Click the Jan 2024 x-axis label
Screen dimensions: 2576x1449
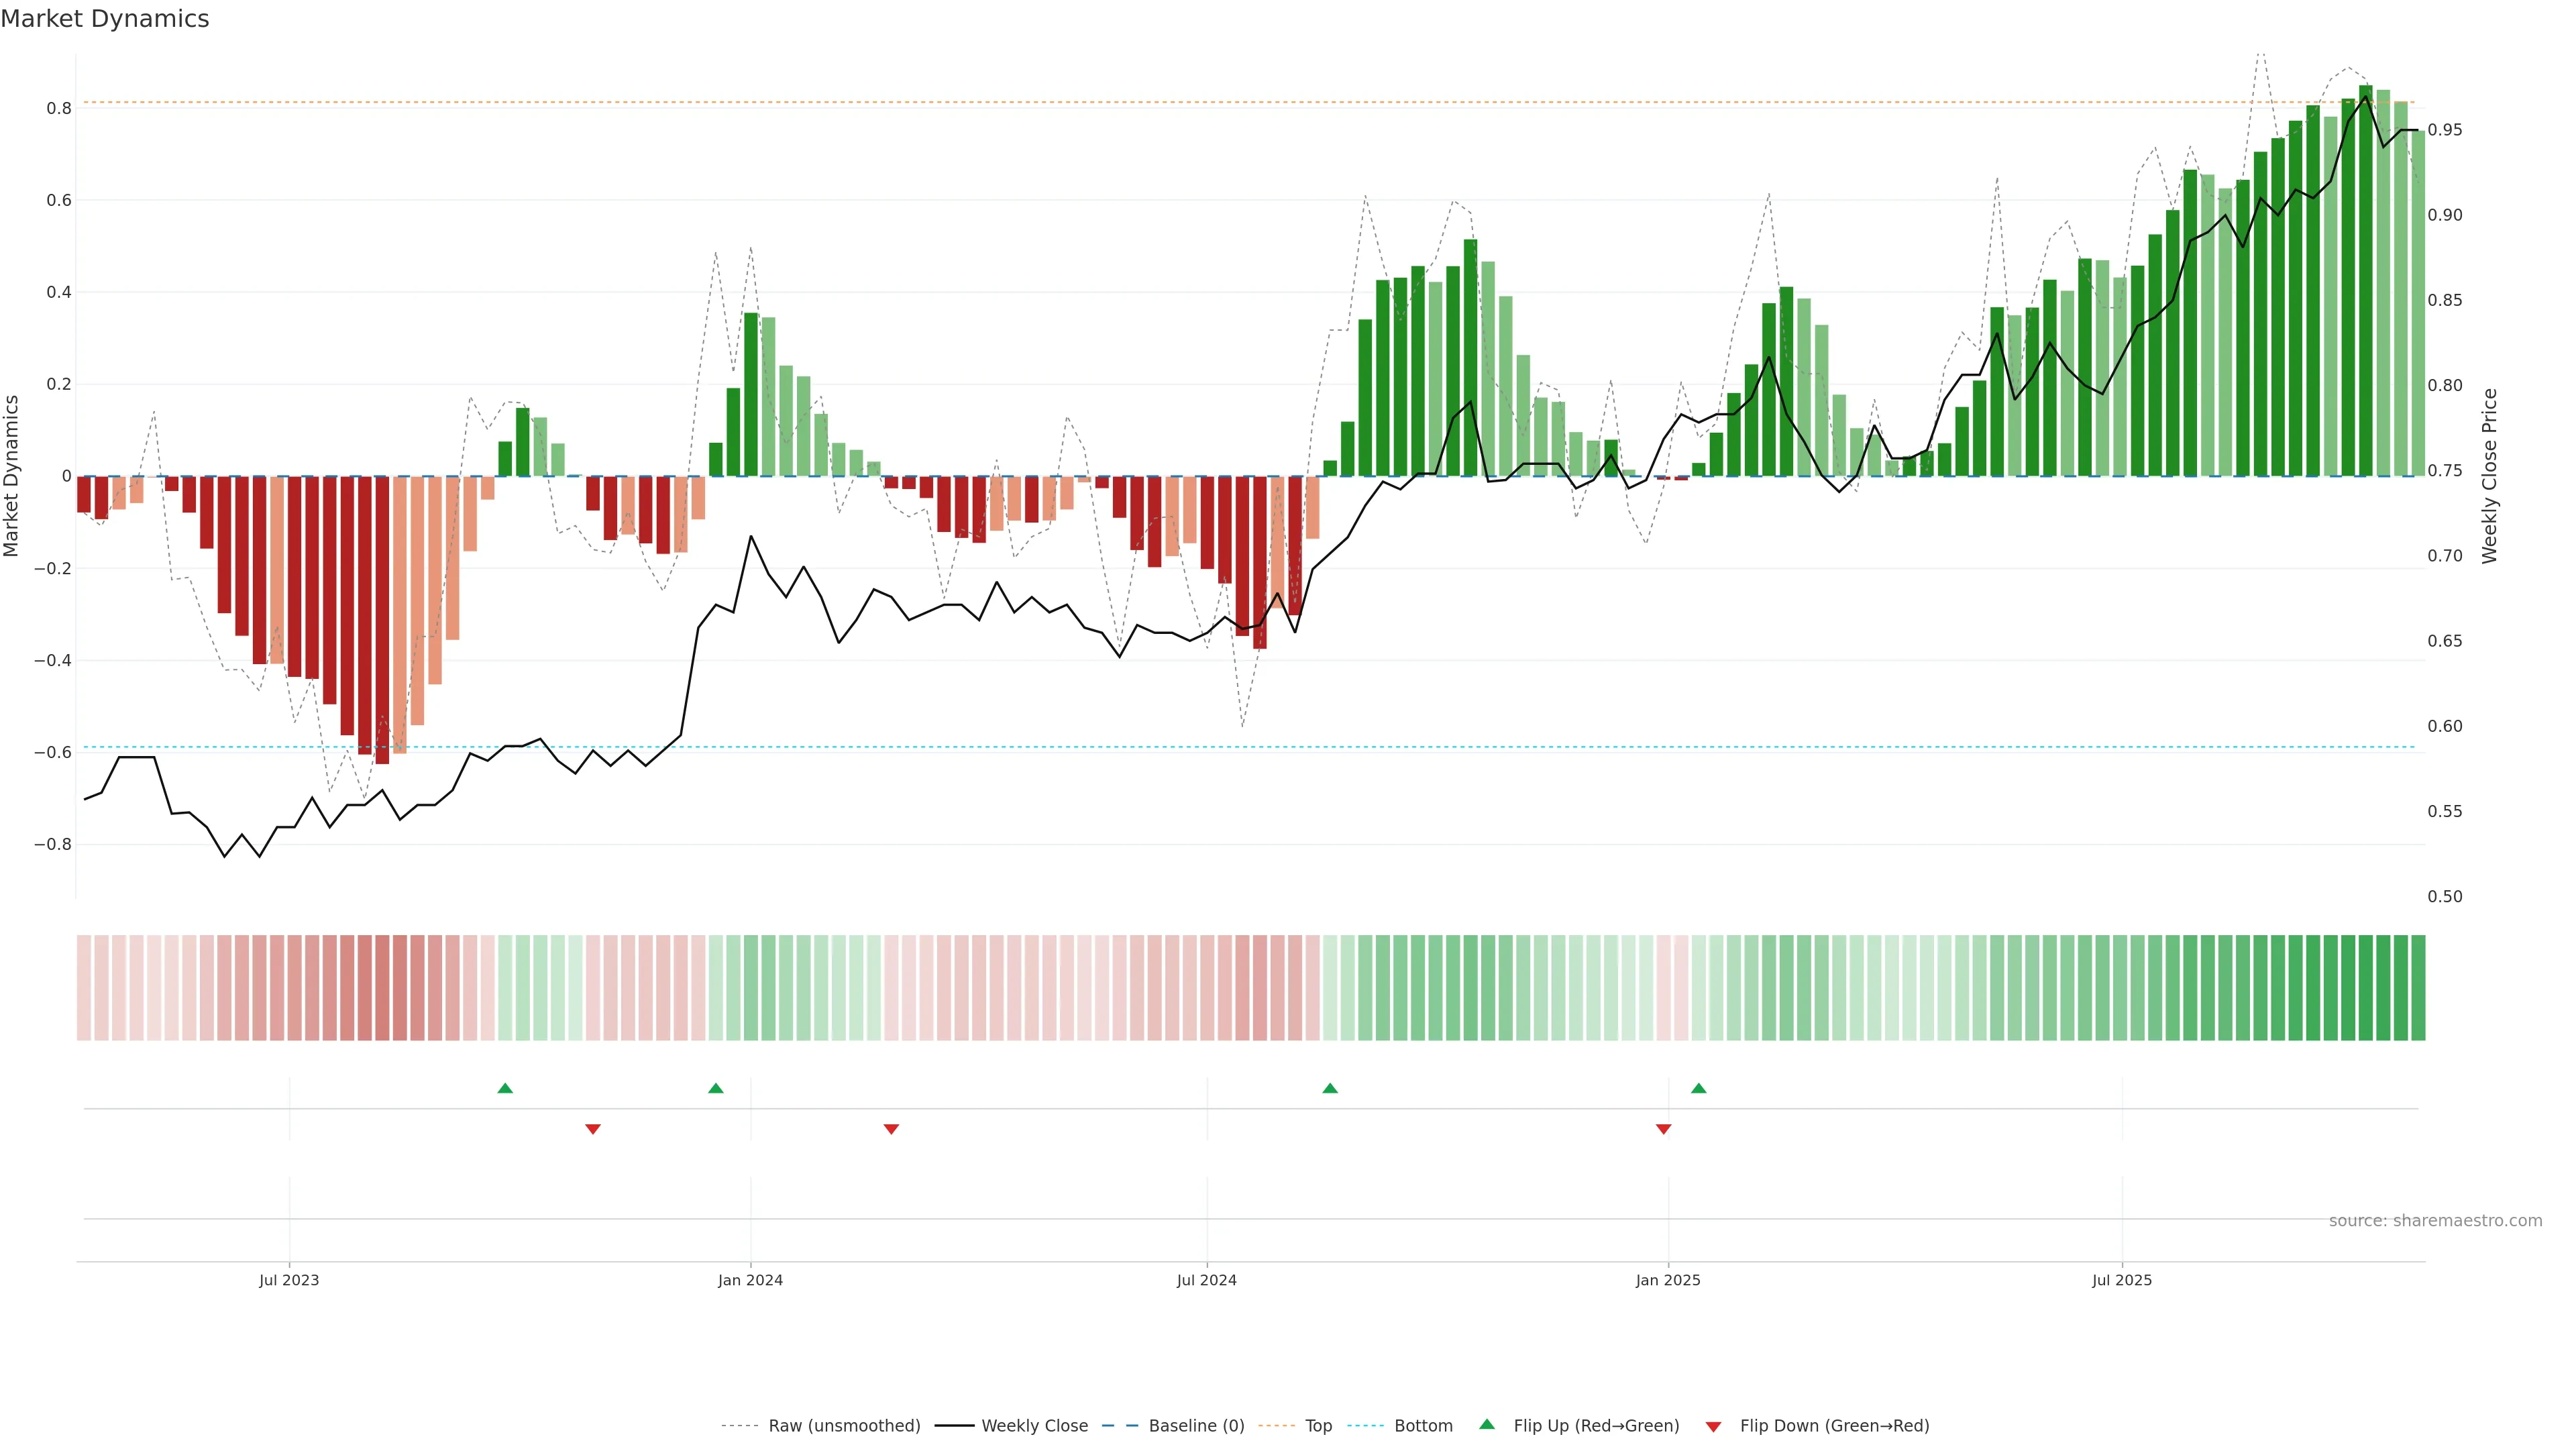[x=750, y=1280]
